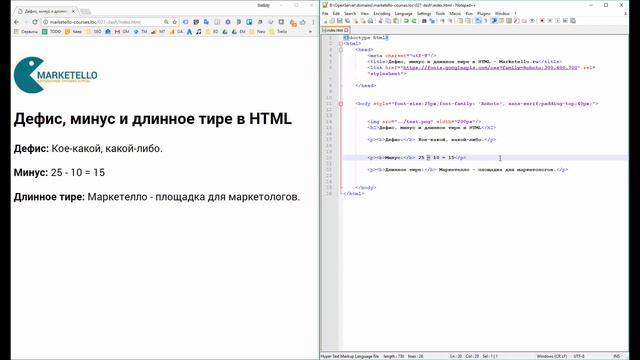This screenshot has width=640, height=360.
Task: Toggle Word Wrap icon in Notepad++ toolbar
Action: 478,20
